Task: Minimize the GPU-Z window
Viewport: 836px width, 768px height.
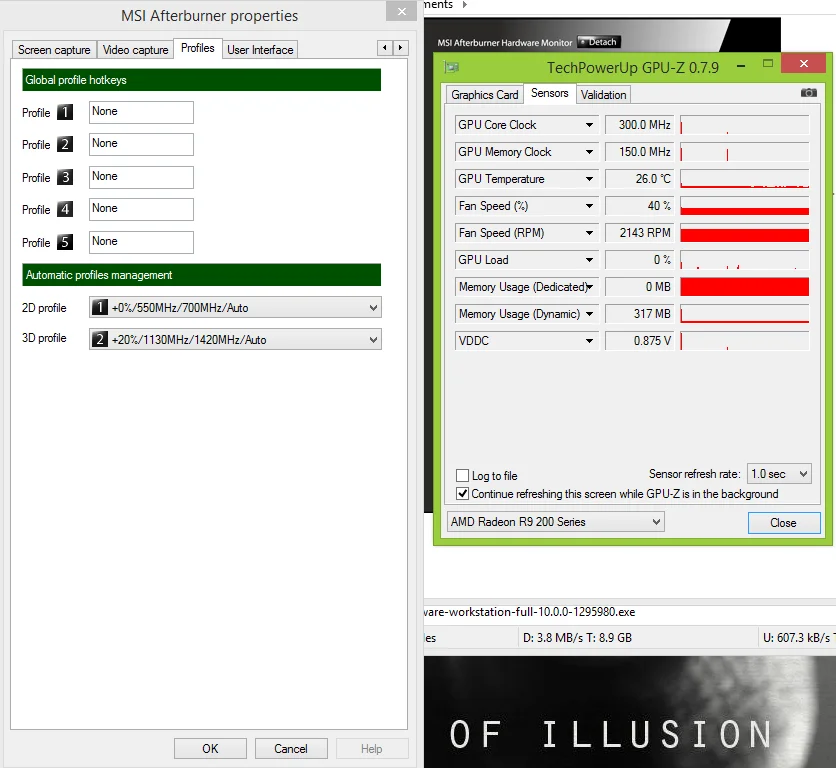Action: 741,66
